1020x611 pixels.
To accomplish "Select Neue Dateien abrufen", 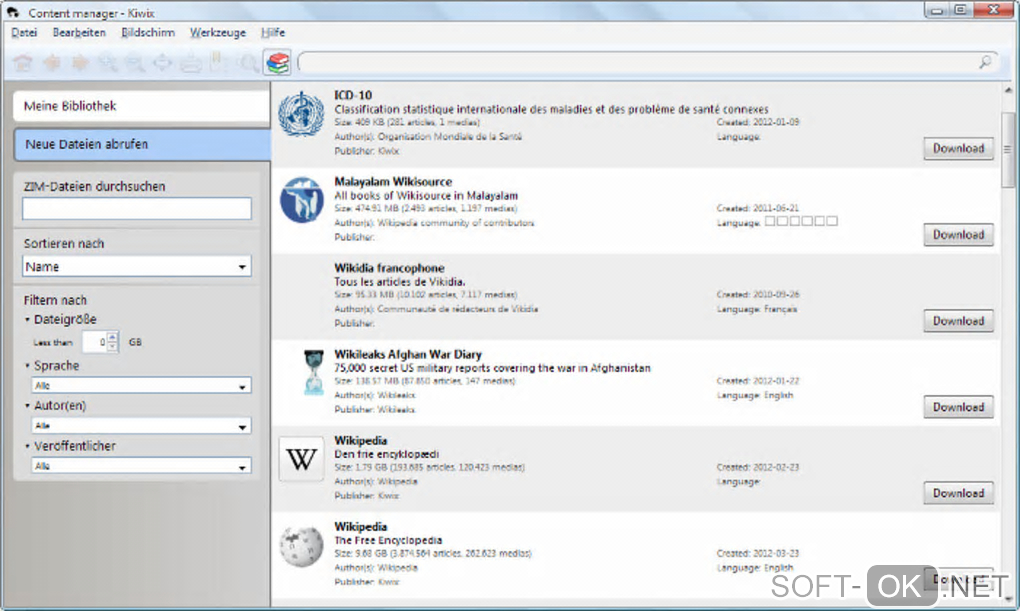I will pyautogui.click(x=142, y=144).
